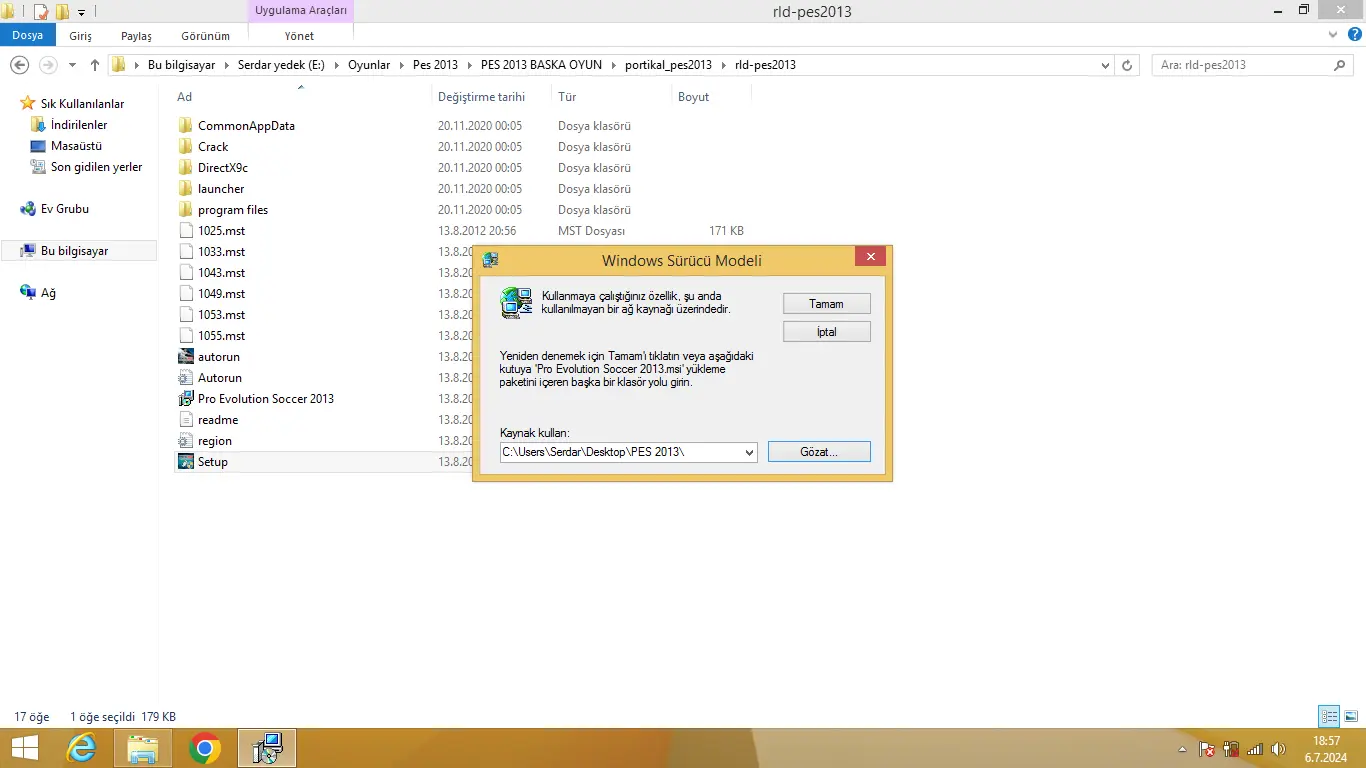
Task: Open the Paylaş ribbon tab
Action: tap(136, 36)
